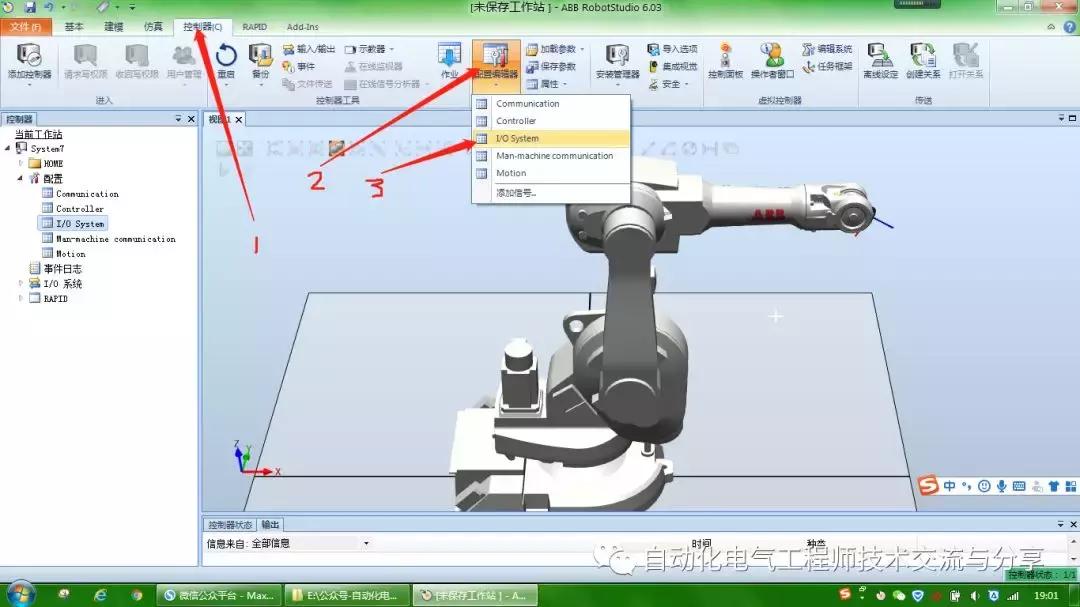Collapse the 配置 node in controller tree
The height and width of the screenshot is (607, 1080).
[21, 178]
